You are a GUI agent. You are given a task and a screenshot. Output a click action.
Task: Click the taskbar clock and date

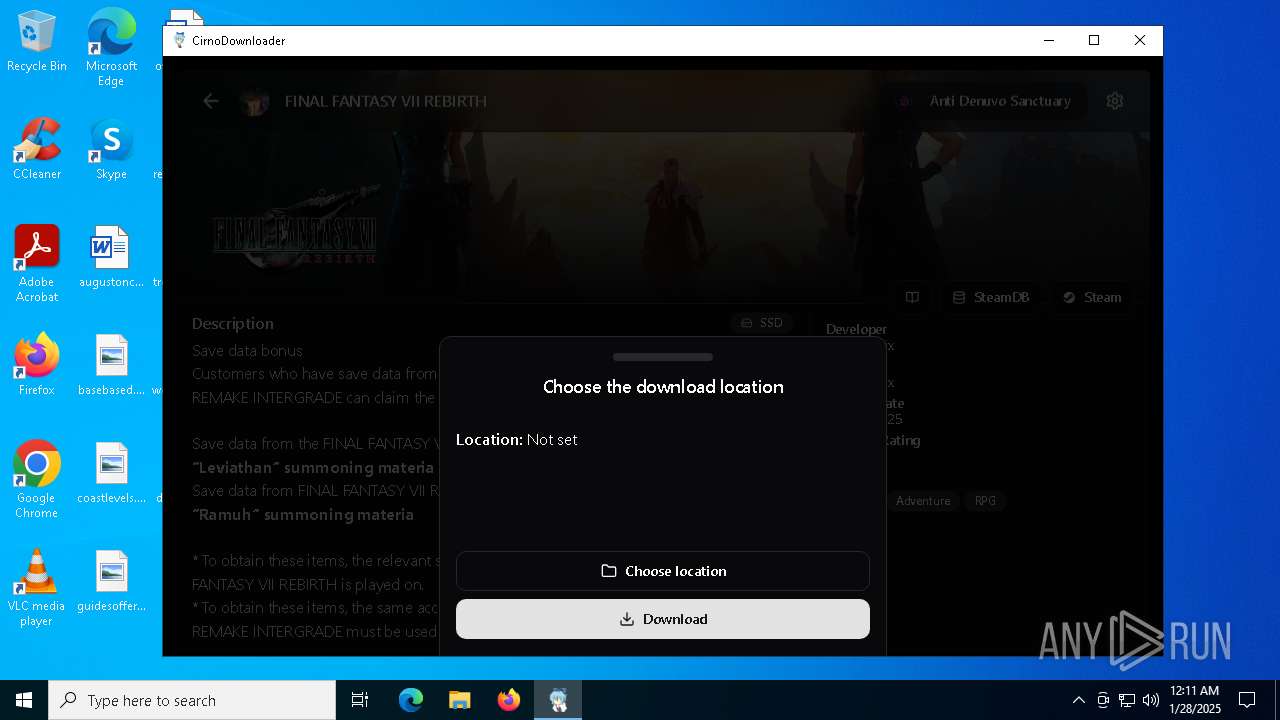(x=1195, y=700)
